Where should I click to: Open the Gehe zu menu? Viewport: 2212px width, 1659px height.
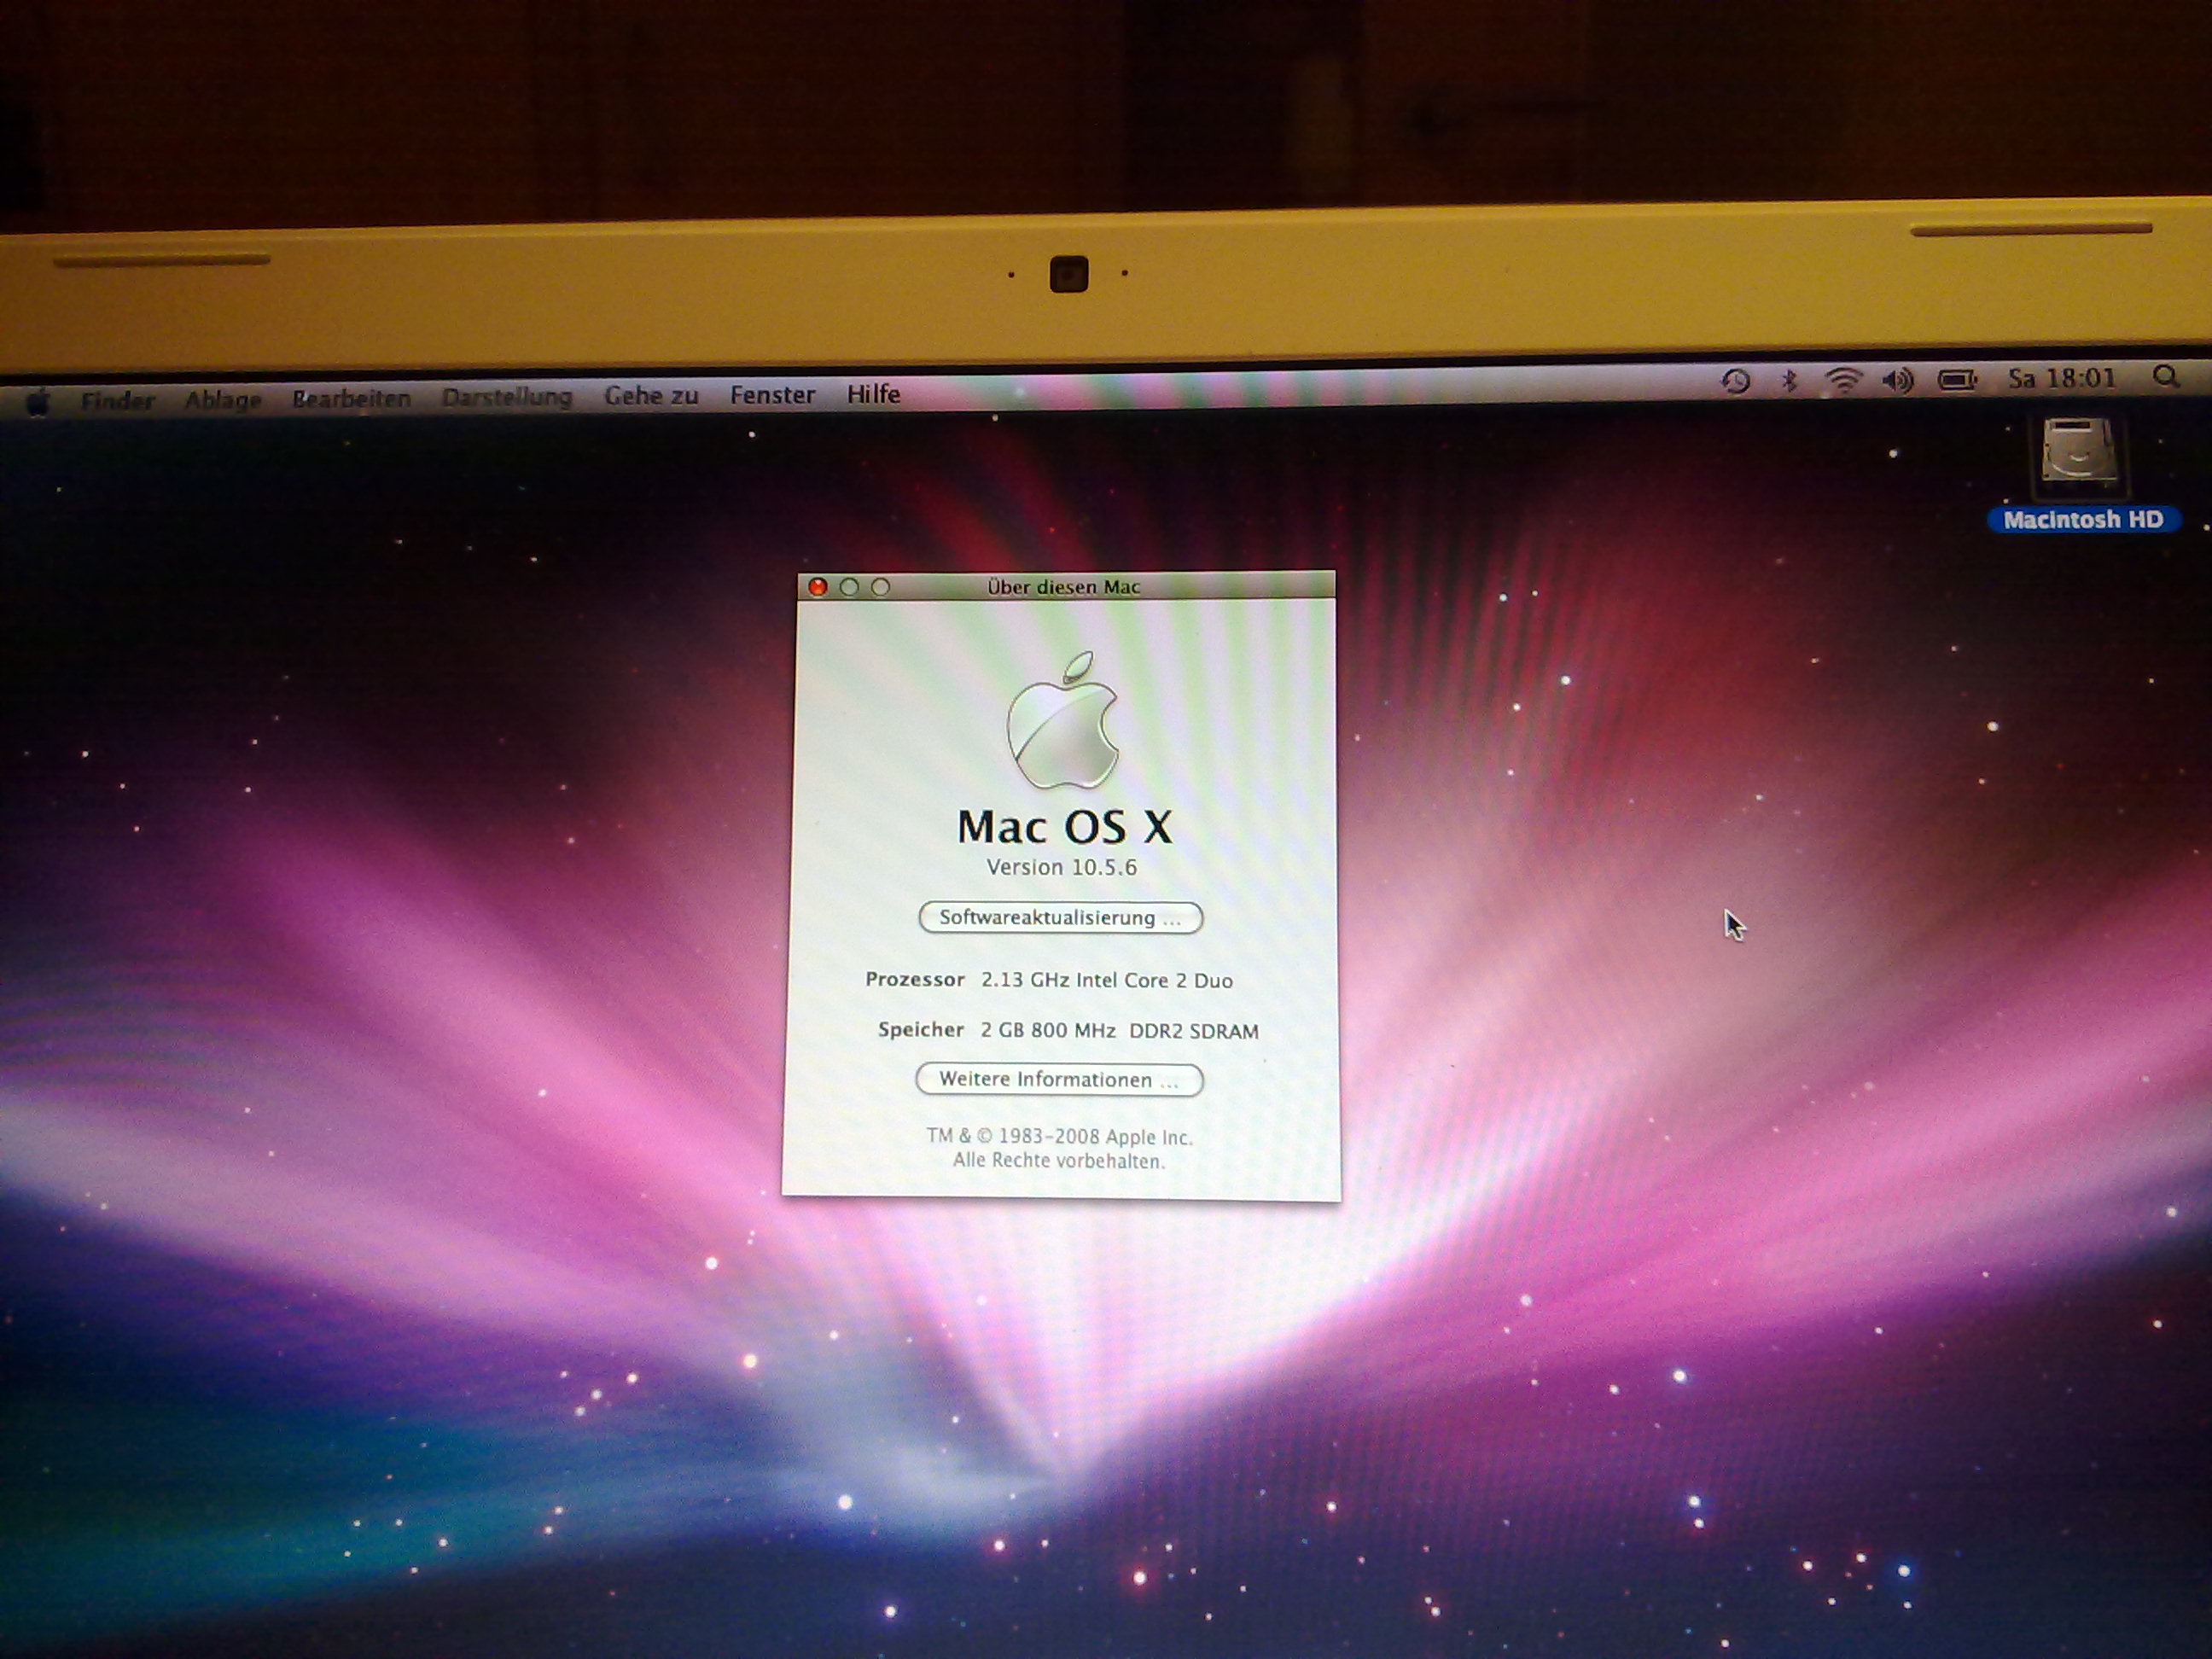click(x=651, y=396)
